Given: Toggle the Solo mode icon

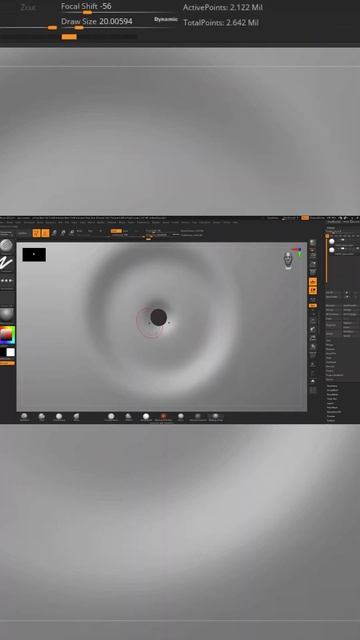Looking at the screenshot, I should tap(313, 381).
